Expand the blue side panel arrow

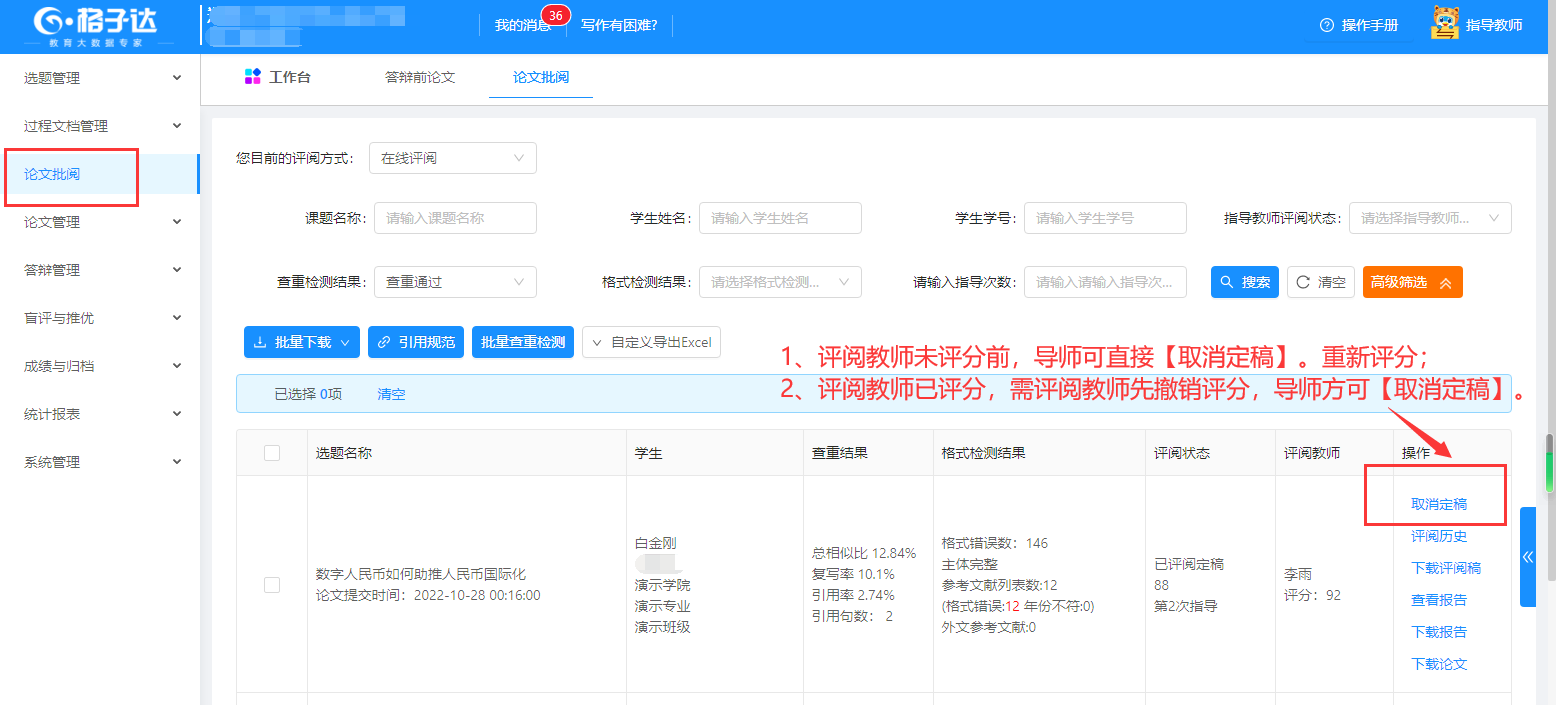click(1527, 557)
